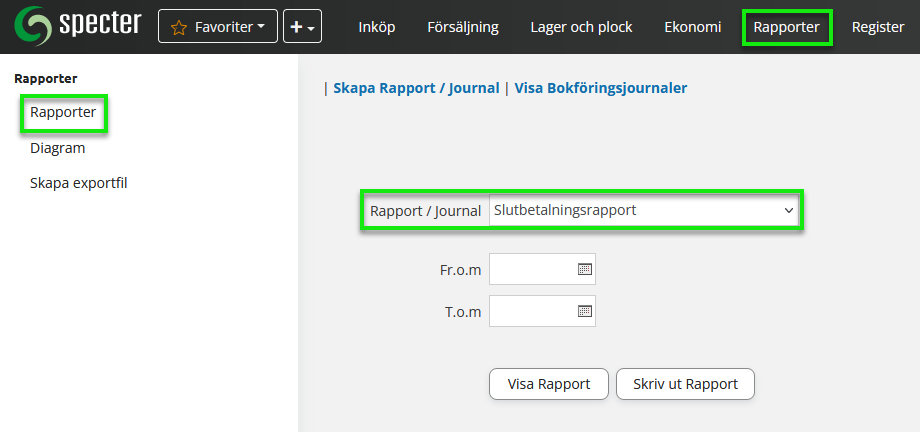Open the plus quick-add dropdown
The width and height of the screenshot is (920, 432).
tap(301, 27)
